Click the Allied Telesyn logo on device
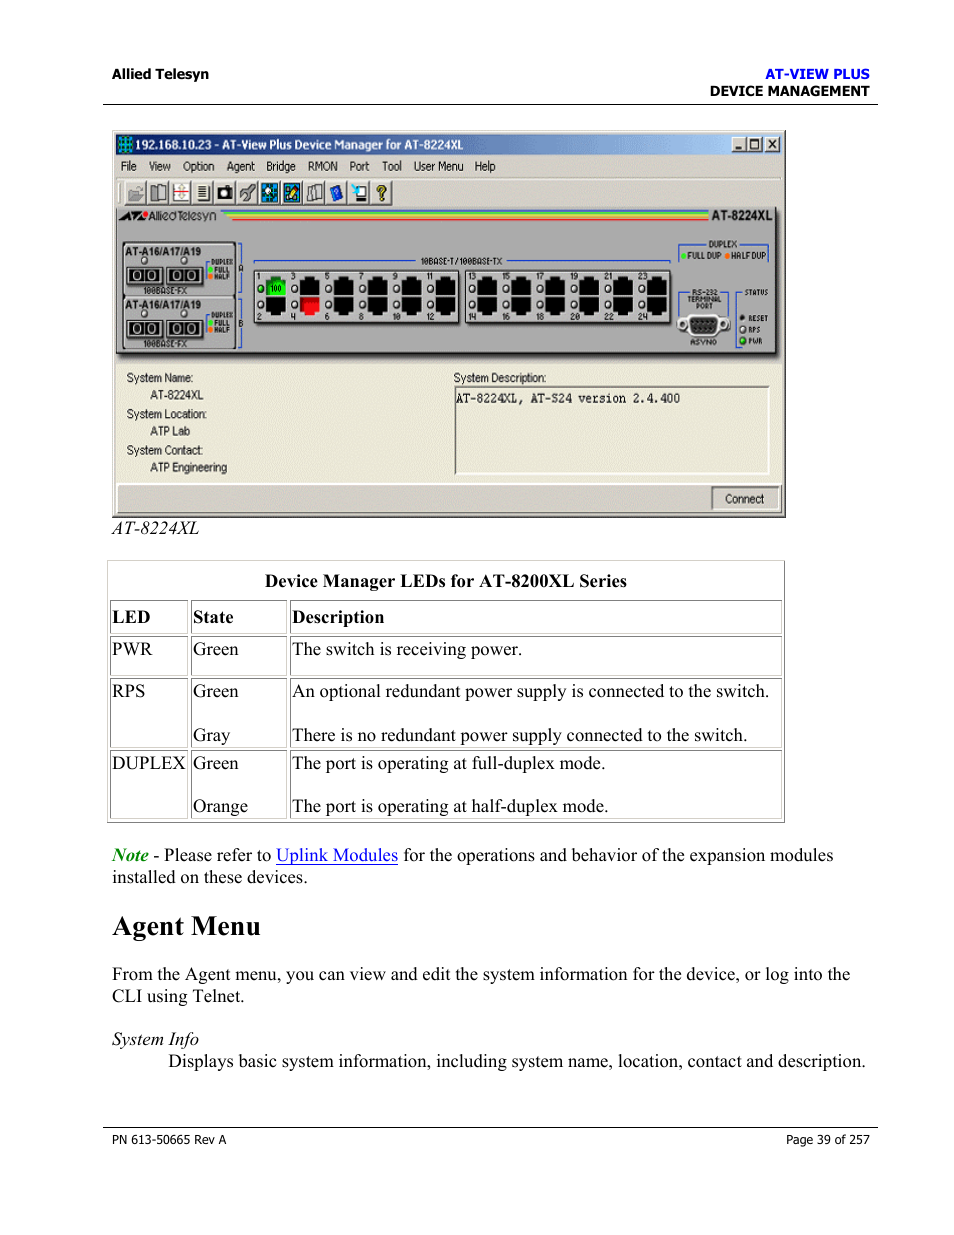This screenshot has height=1235, width=954. pyautogui.click(x=168, y=216)
